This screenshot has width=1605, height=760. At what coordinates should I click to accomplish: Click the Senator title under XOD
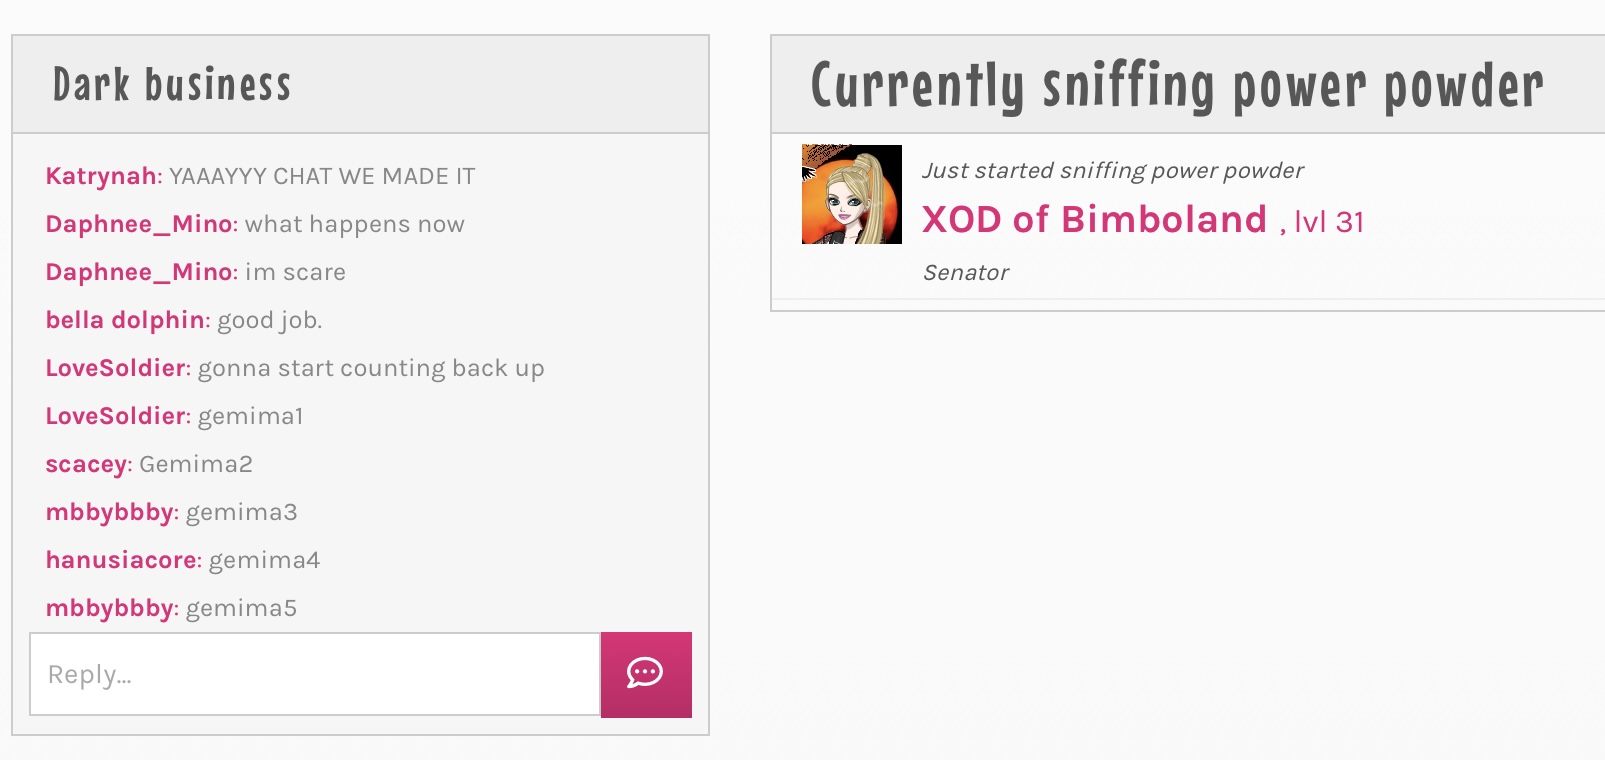click(966, 273)
